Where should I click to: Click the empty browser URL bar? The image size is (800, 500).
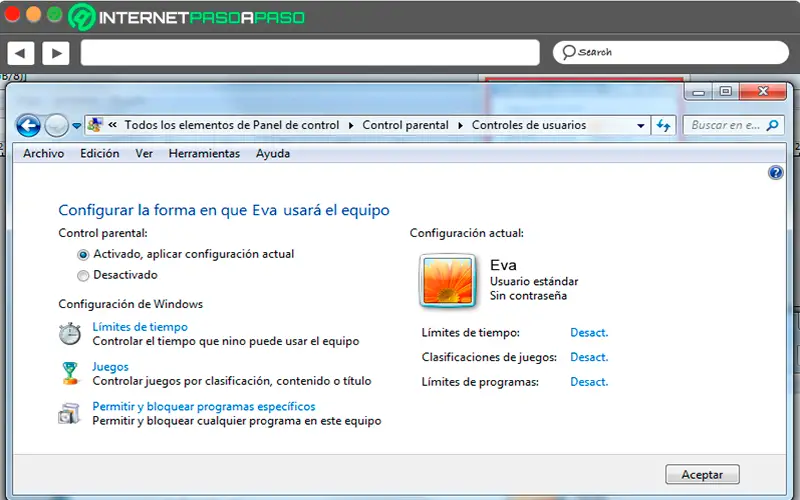310,53
